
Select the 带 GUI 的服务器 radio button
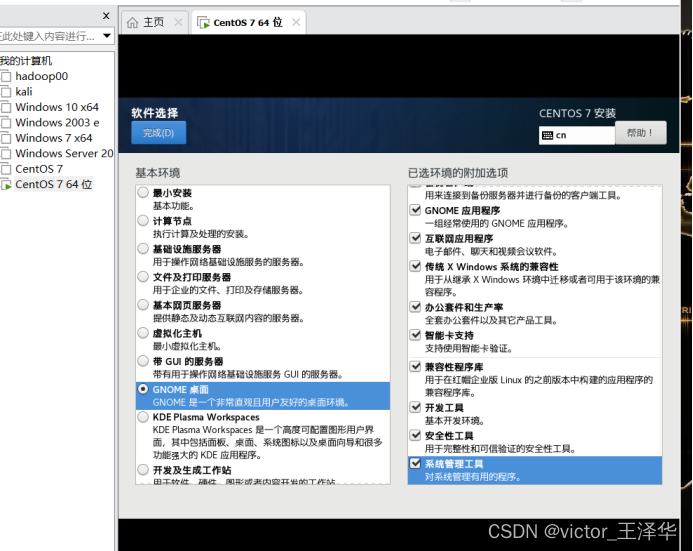coord(143,361)
